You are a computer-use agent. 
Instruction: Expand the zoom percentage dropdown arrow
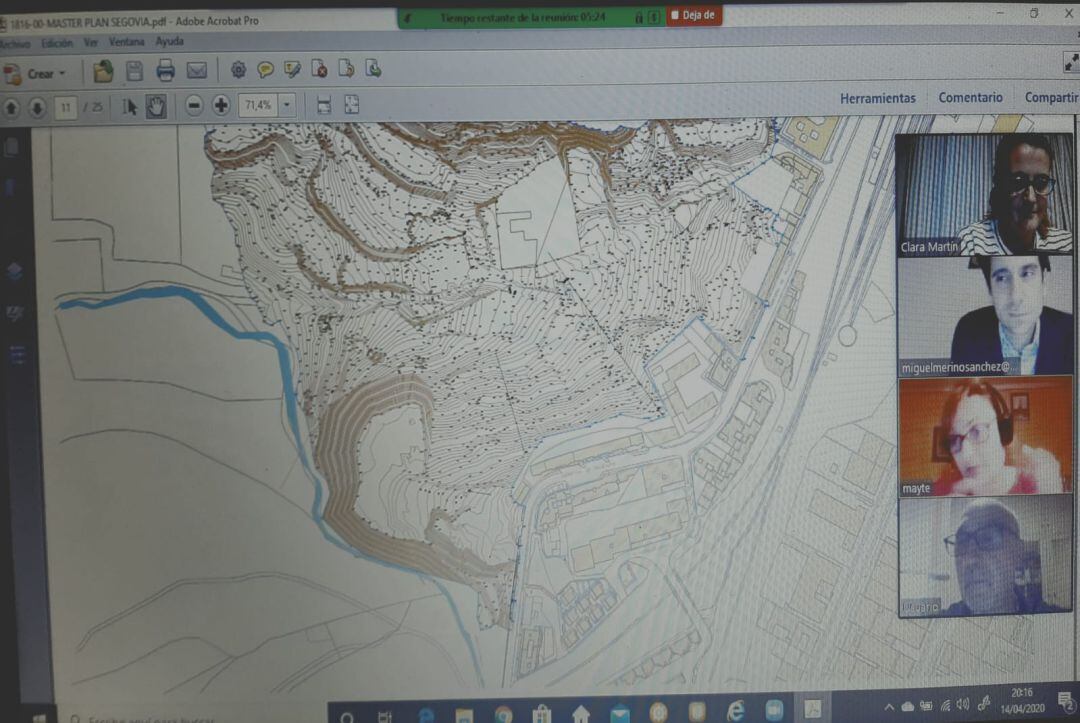288,104
